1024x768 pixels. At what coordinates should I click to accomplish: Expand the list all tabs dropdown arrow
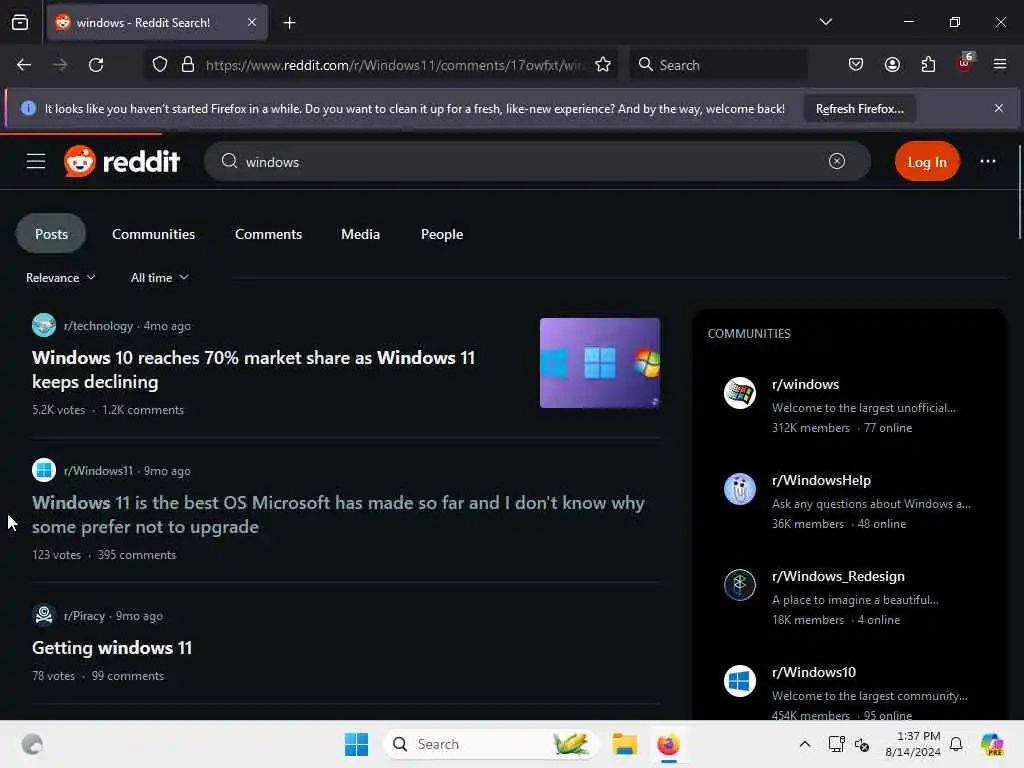pos(825,22)
